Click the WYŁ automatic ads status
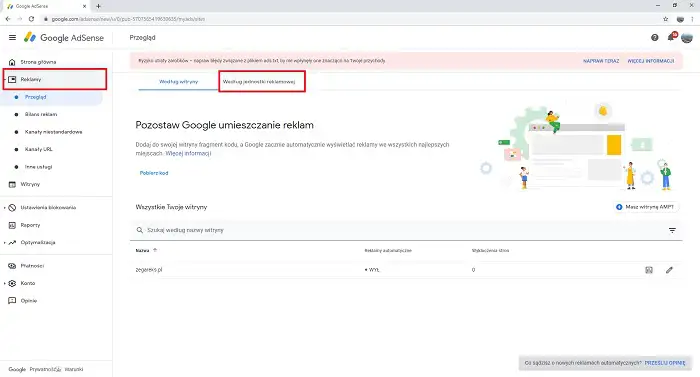 [x=372, y=270]
